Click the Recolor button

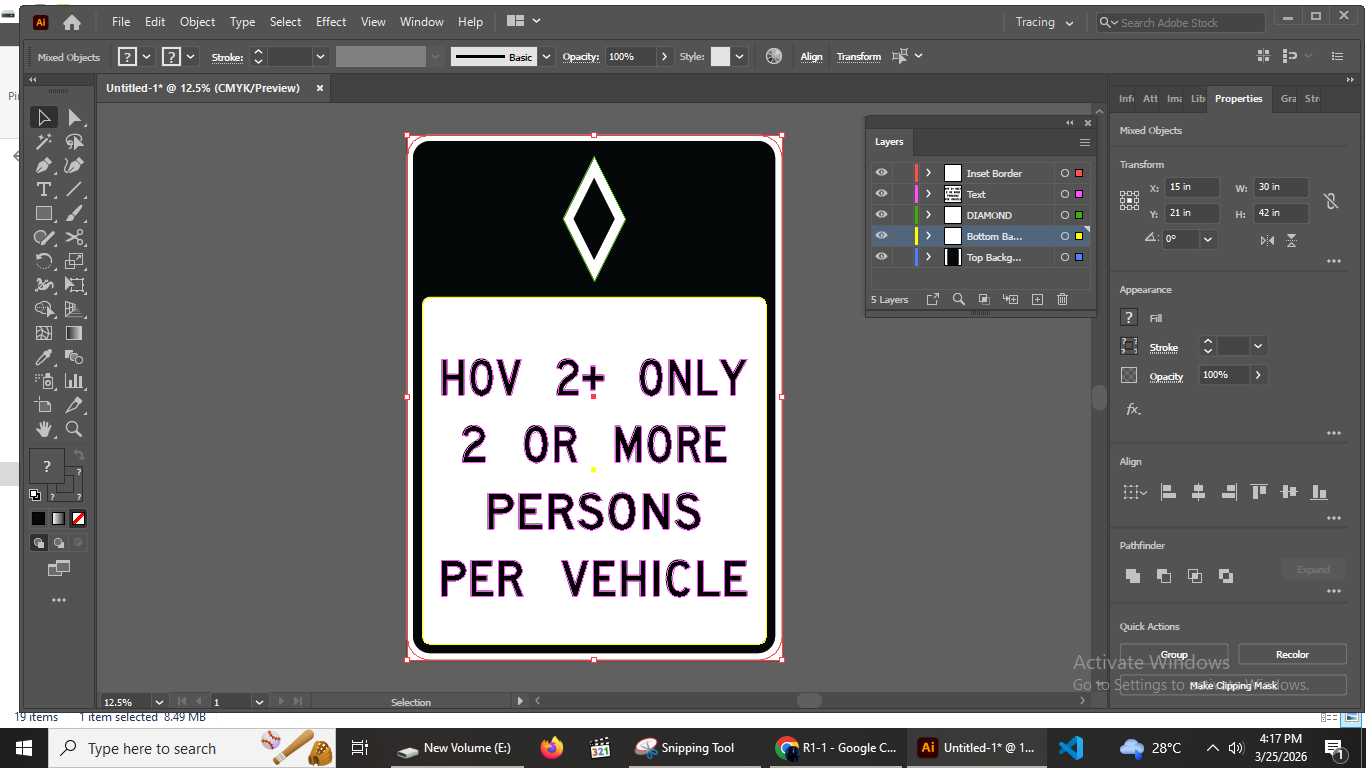[x=1292, y=655]
